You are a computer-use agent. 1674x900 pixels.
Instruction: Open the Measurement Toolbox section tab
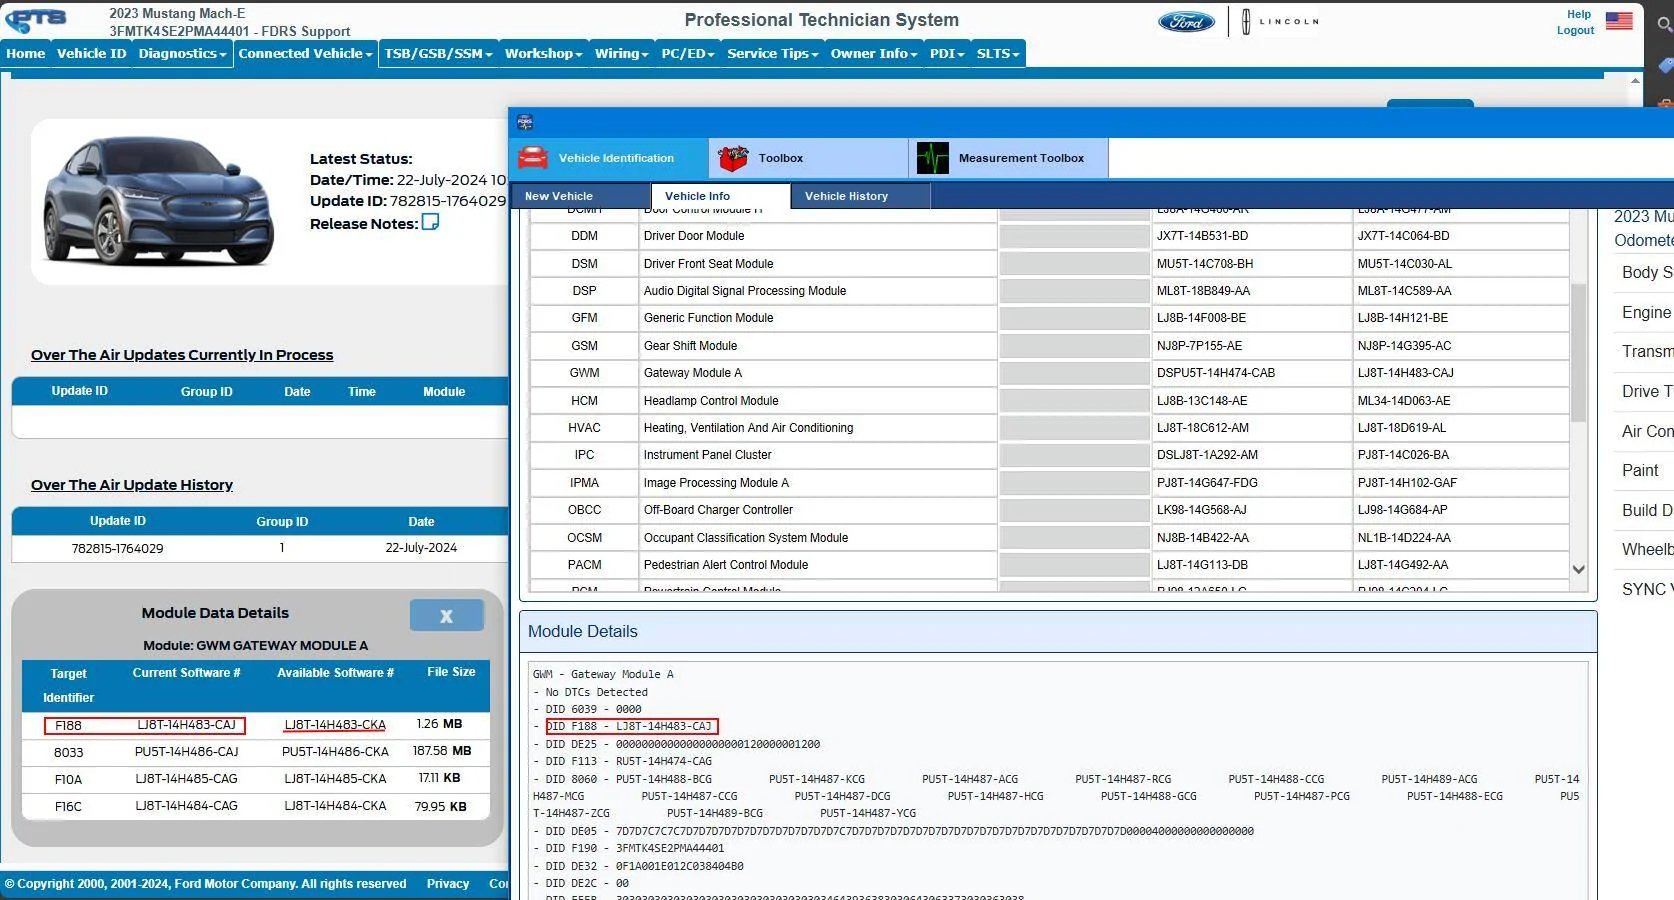1009,158
